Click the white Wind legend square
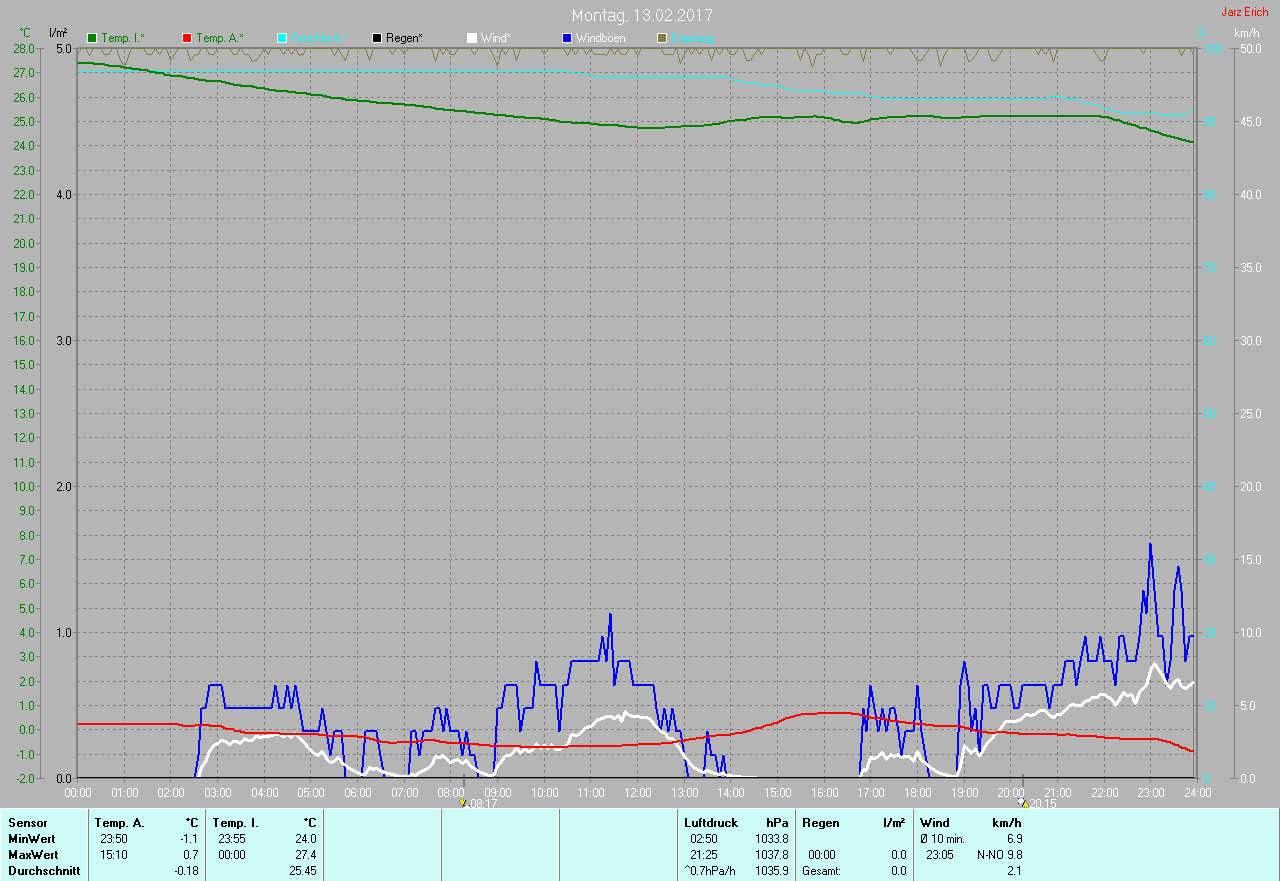 coord(472,38)
